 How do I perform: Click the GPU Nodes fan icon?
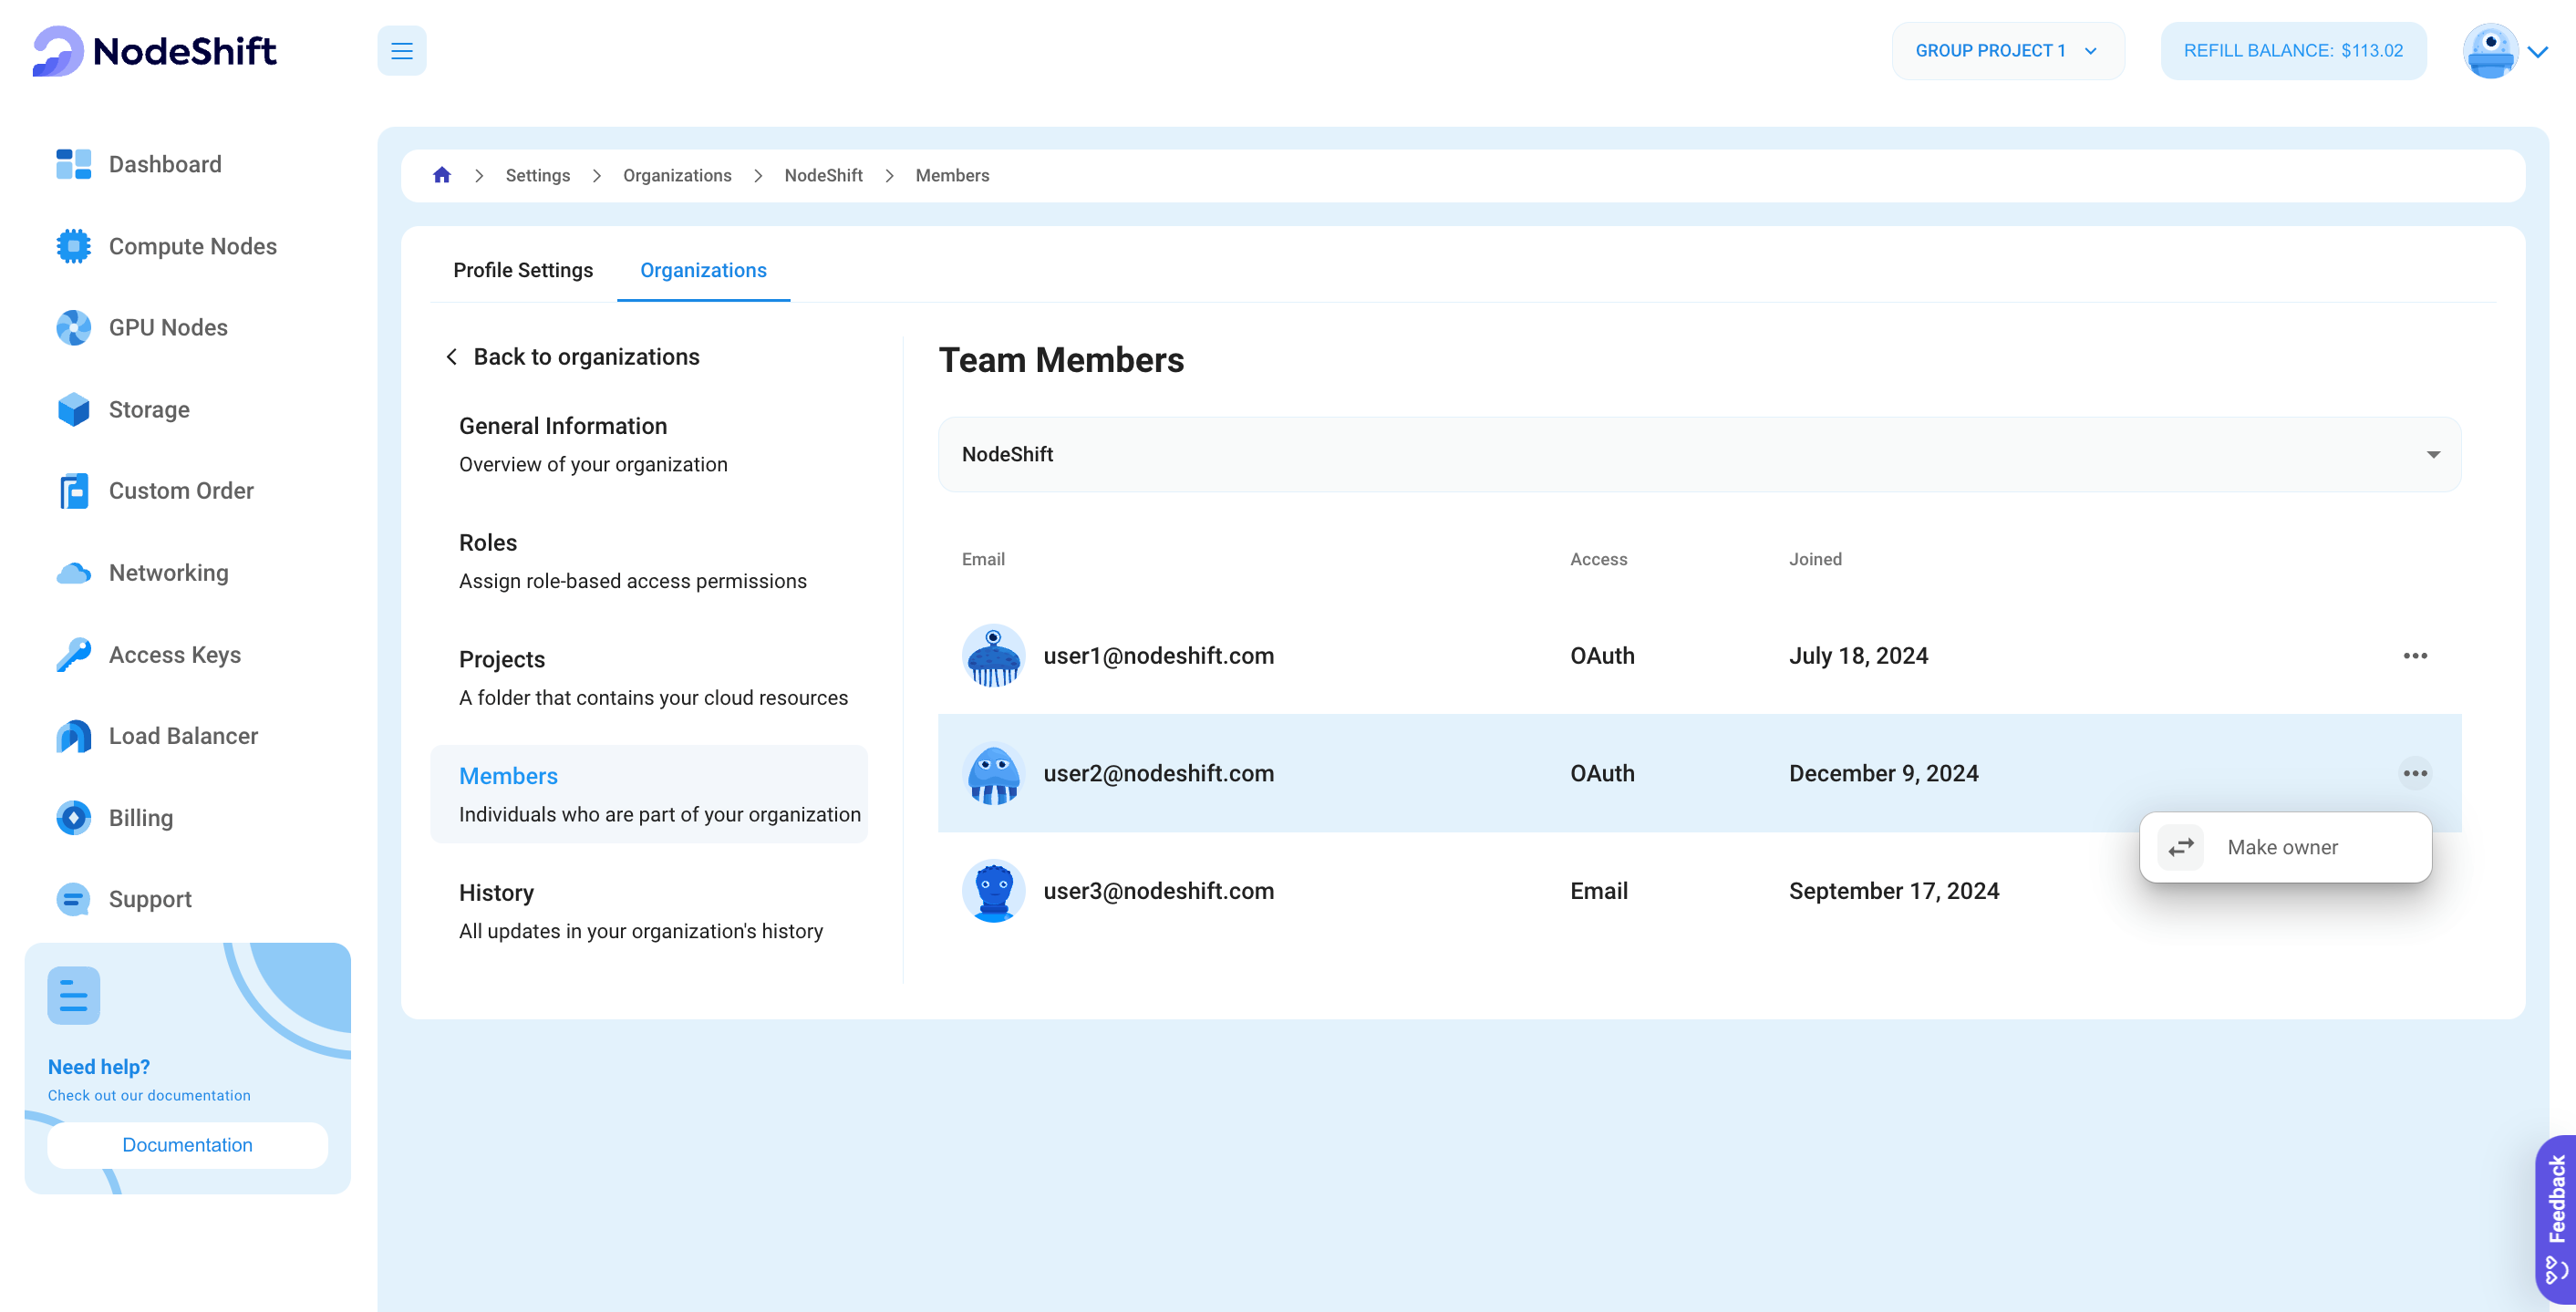coord(73,328)
